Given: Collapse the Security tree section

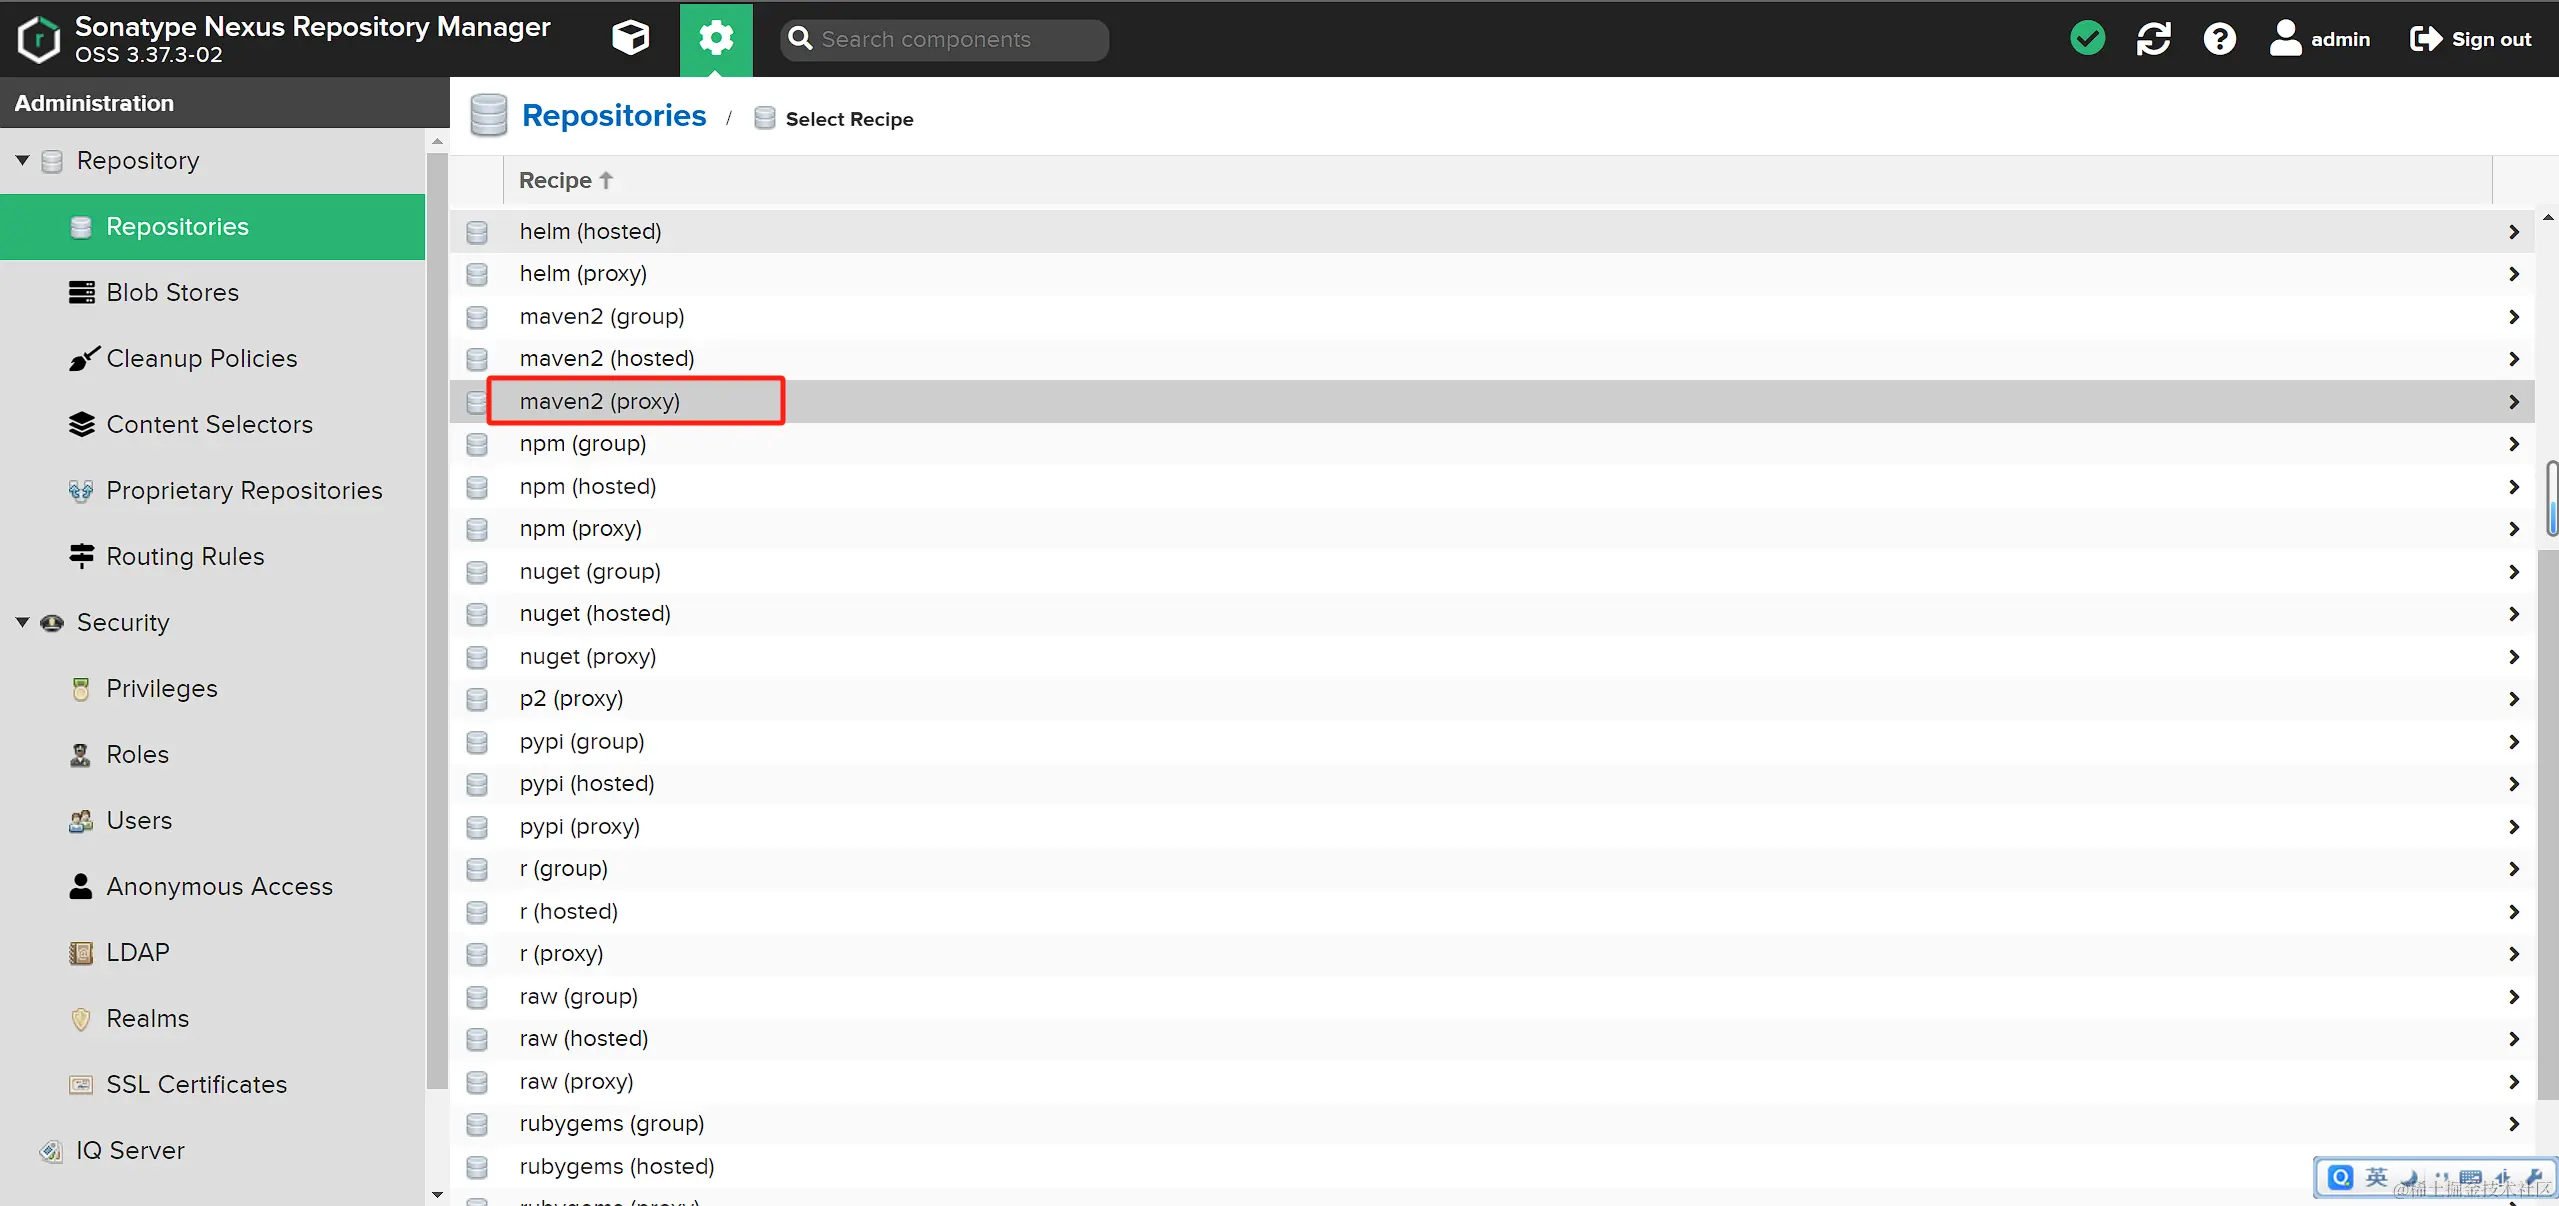Looking at the screenshot, I should click(x=23, y=622).
